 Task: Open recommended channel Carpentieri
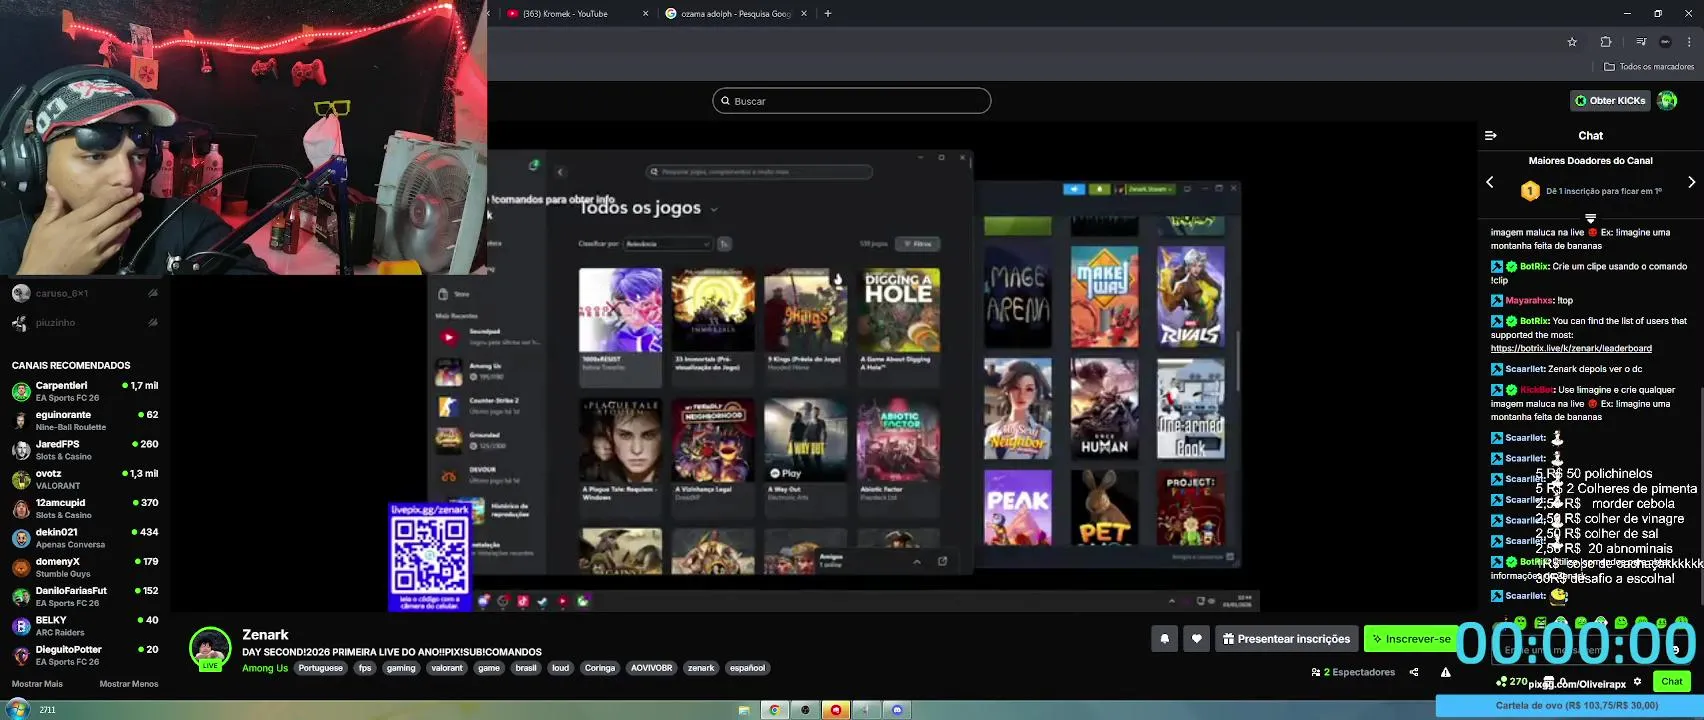[85, 391]
